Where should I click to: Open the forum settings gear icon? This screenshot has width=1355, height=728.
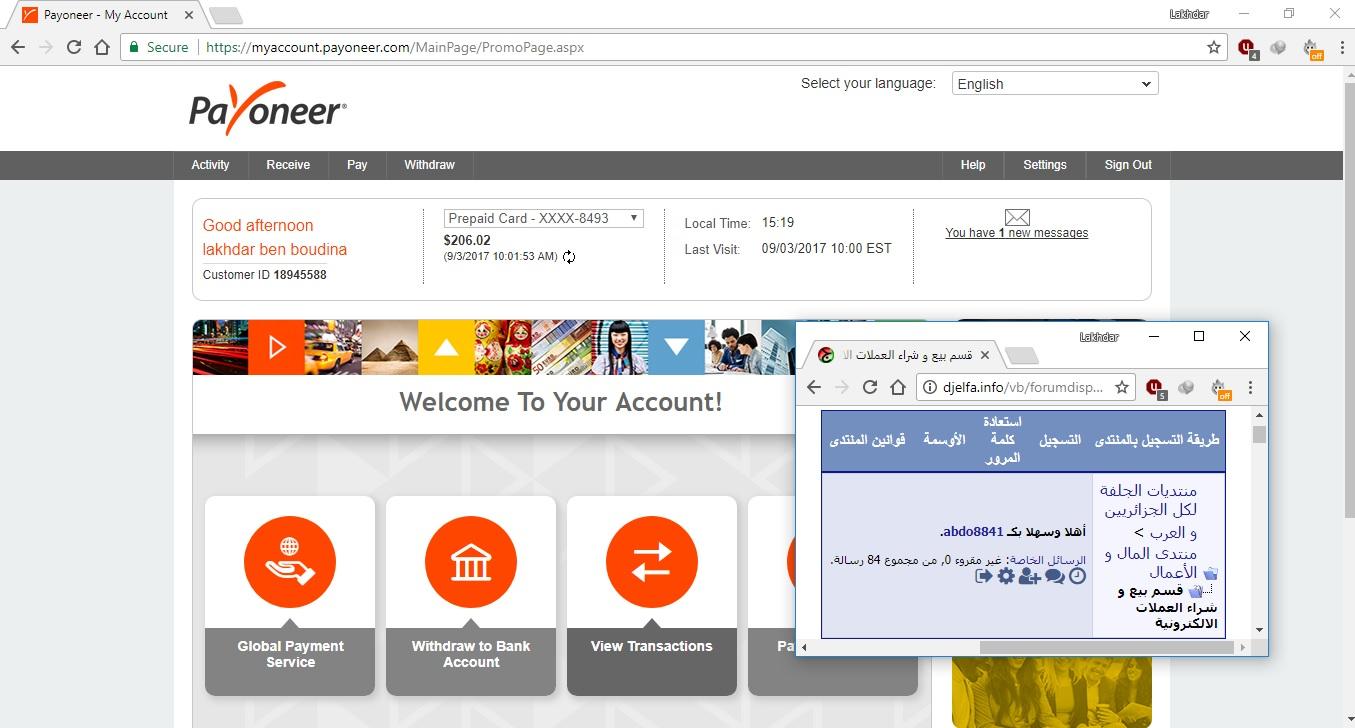click(1006, 576)
